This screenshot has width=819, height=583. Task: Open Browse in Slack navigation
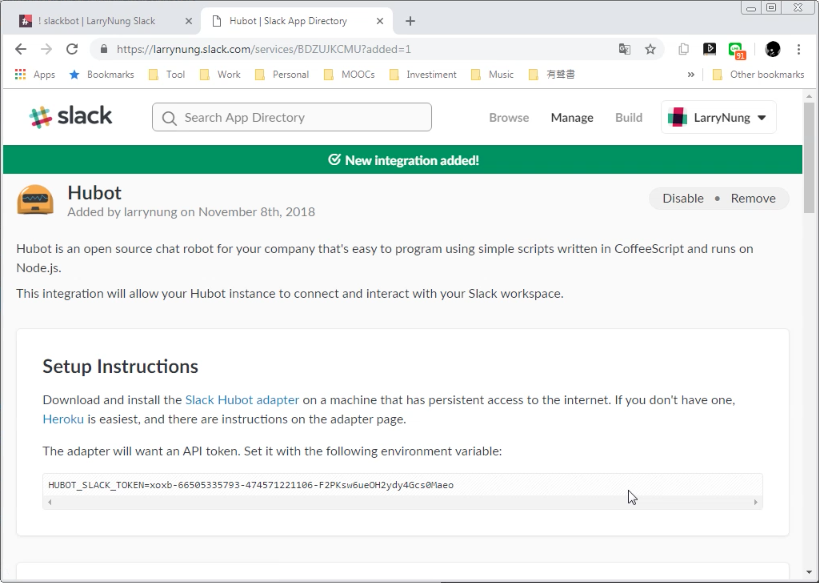tap(509, 118)
